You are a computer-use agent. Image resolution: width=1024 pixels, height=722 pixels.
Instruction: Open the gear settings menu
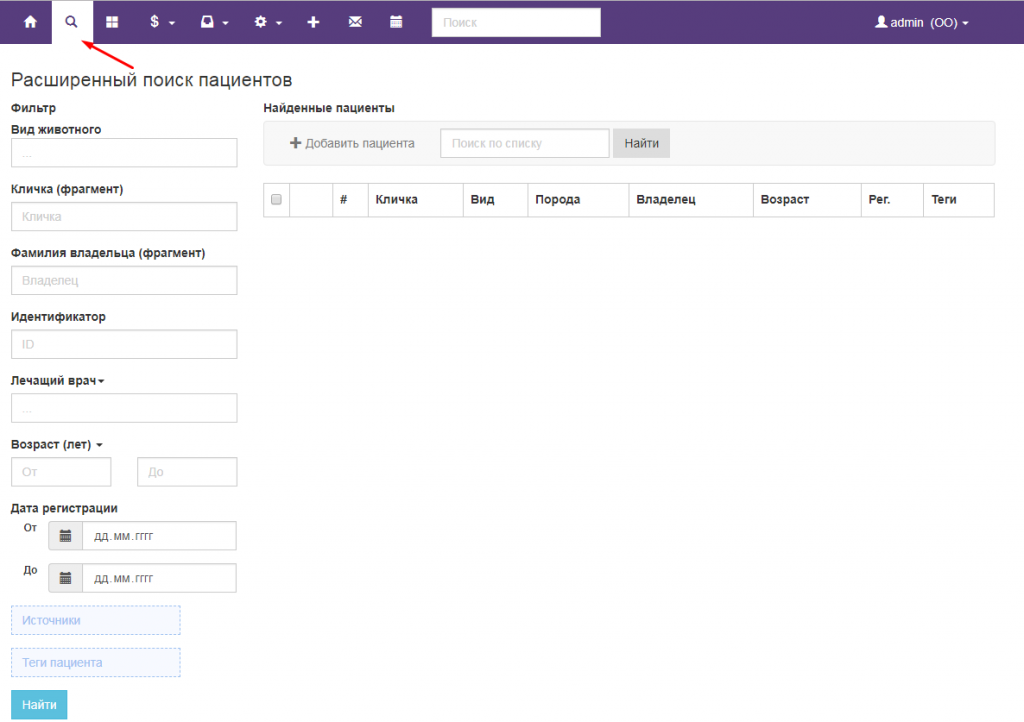click(x=268, y=22)
